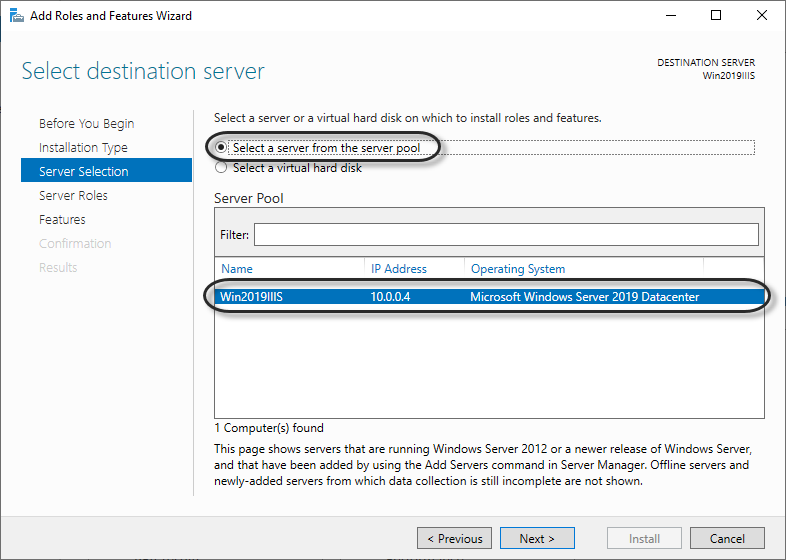Jump to Server Roles step
The width and height of the screenshot is (786, 560).
pyautogui.click(x=73, y=196)
